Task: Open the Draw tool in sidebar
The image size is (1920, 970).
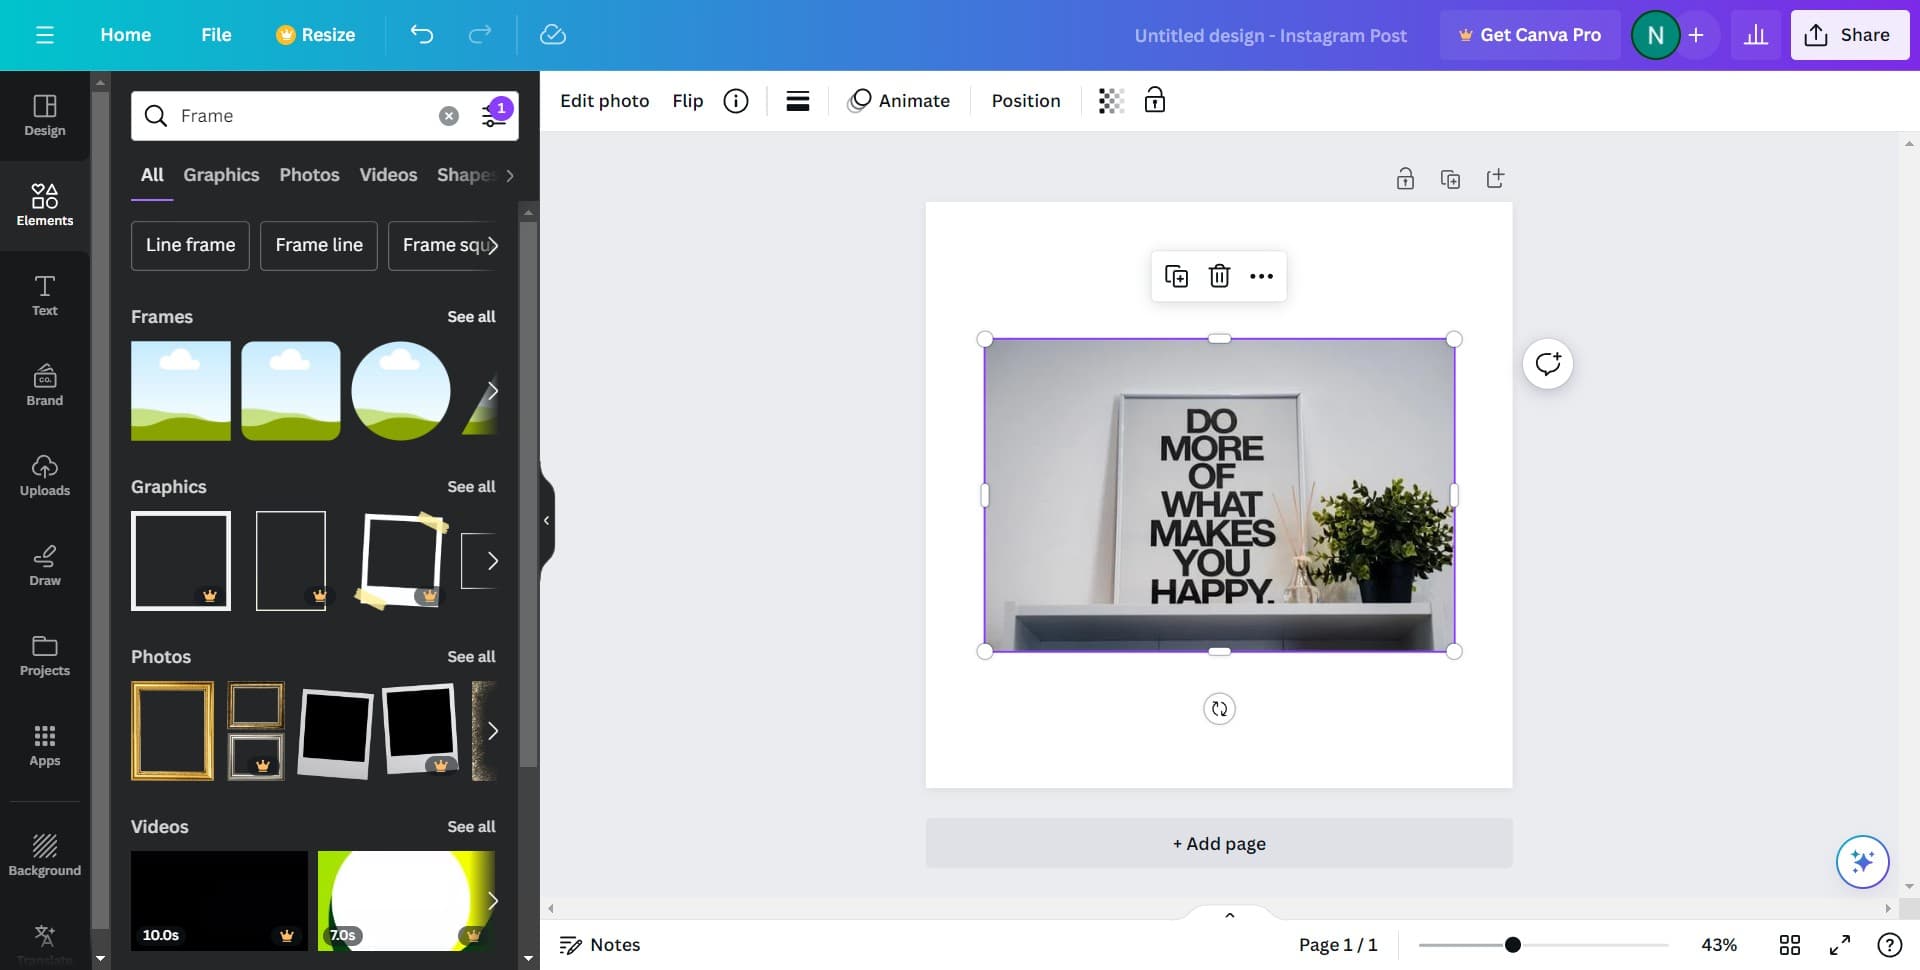Action: (45, 565)
